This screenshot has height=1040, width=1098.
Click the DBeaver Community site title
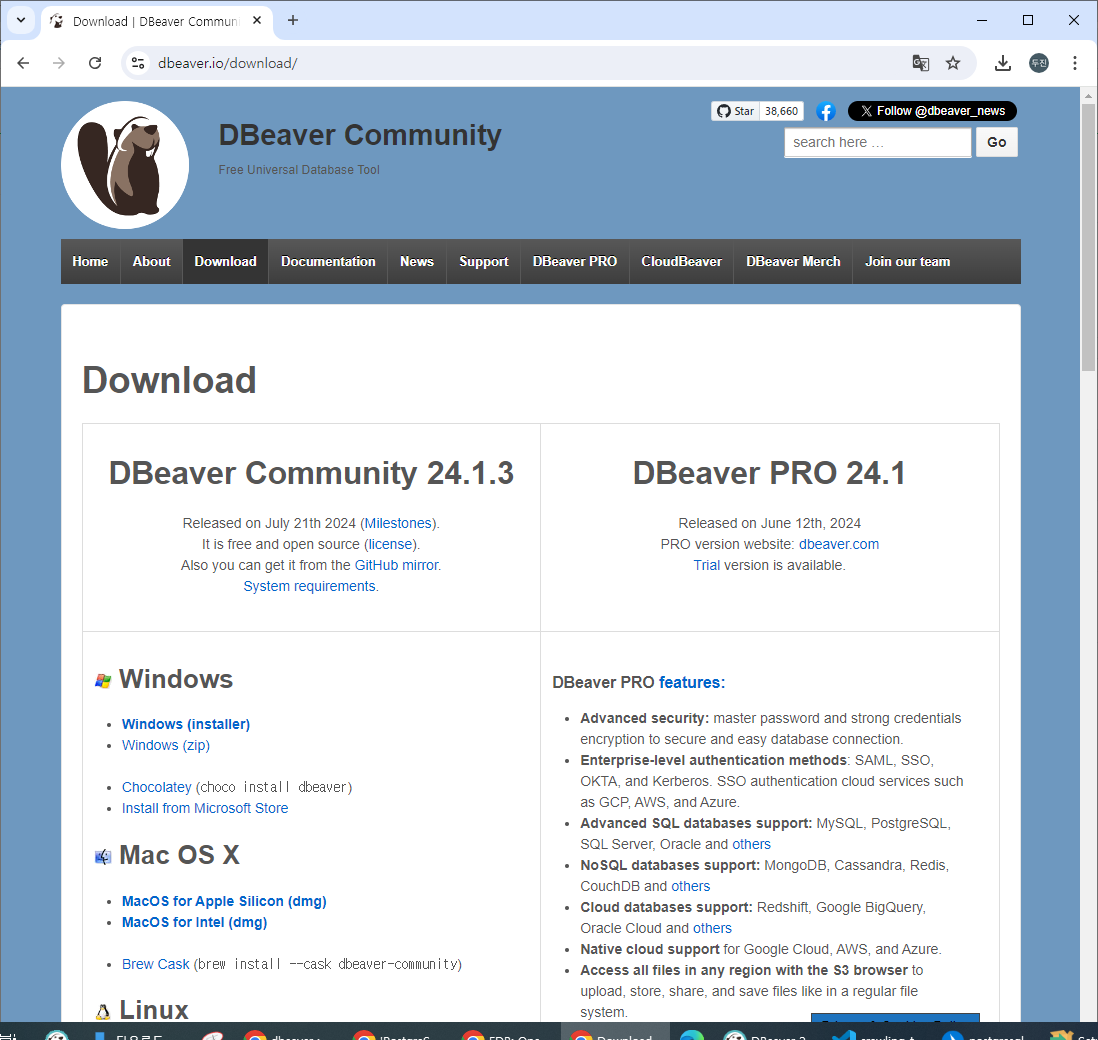360,134
